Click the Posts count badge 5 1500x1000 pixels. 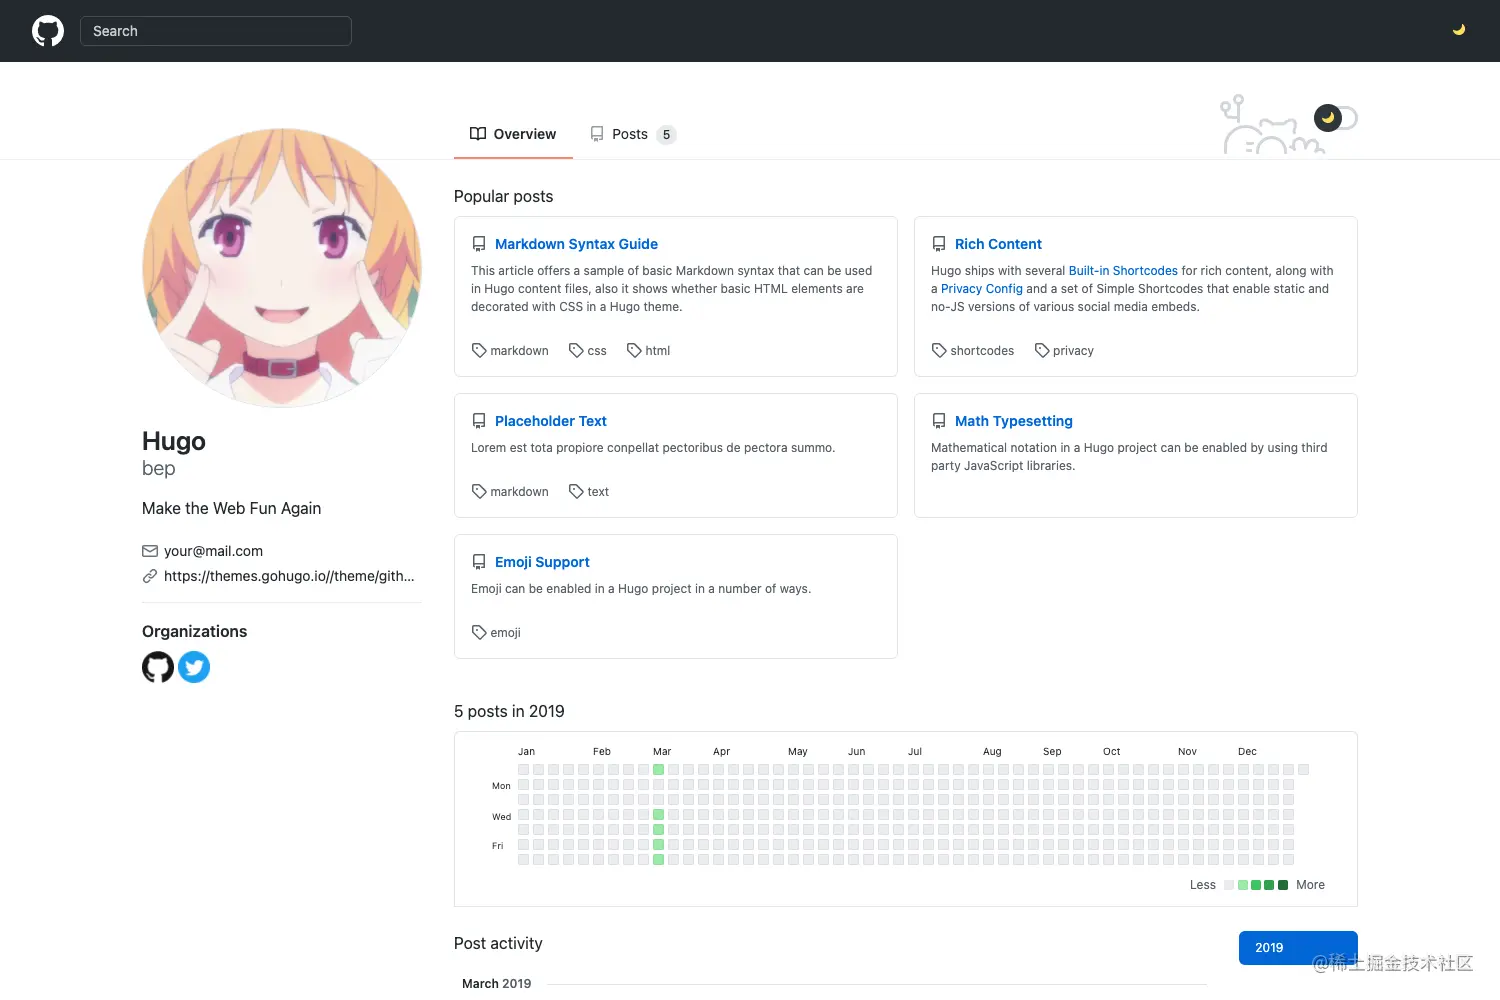pos(667,134)
